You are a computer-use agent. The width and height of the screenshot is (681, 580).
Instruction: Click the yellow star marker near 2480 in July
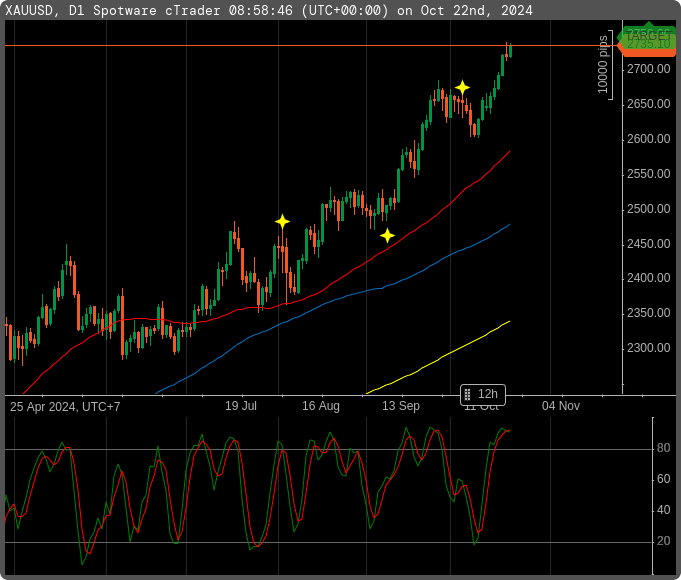282,221
